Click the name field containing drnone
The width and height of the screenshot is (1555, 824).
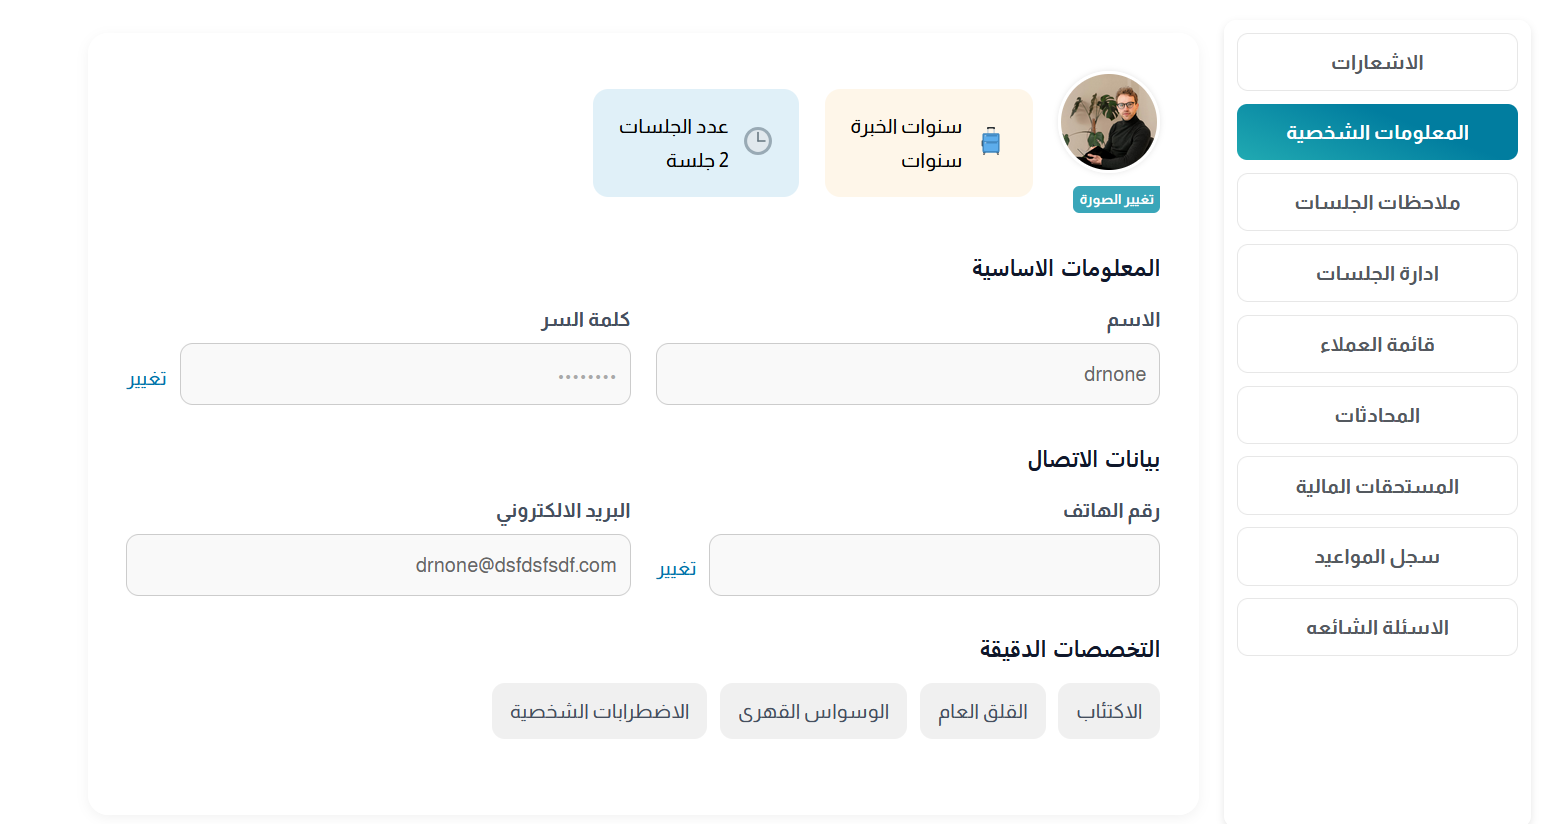point(907,374)
